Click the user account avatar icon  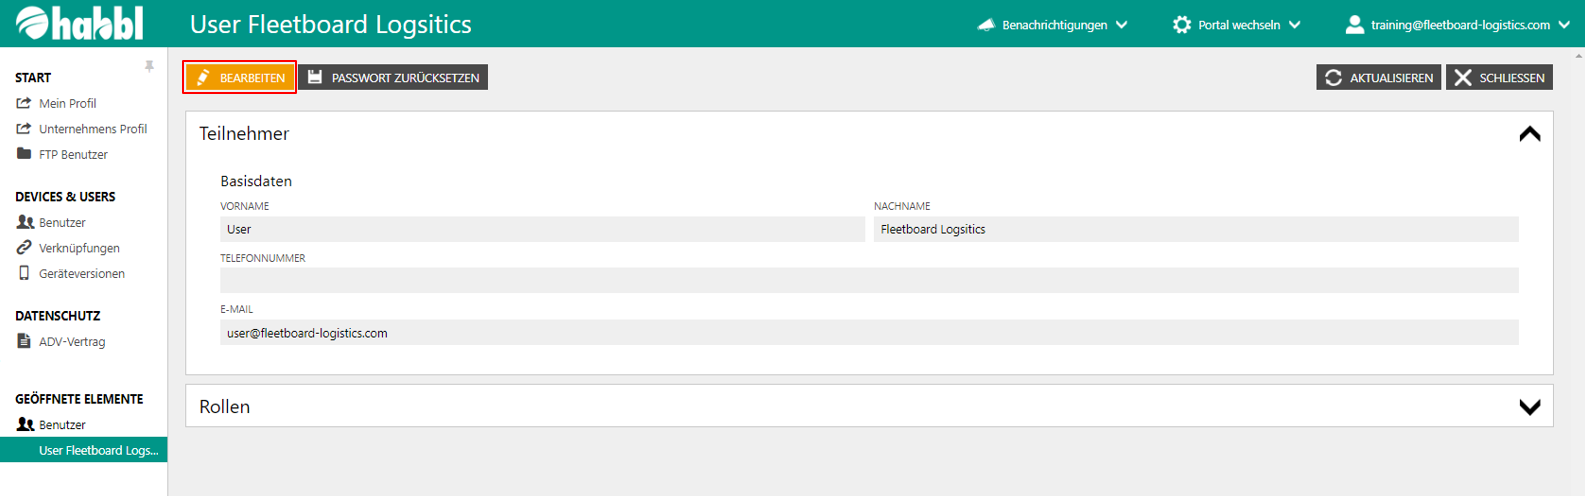[x=1354, y=25]
